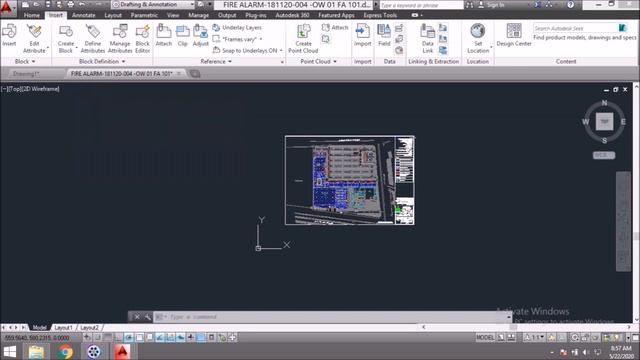Click the taskbar volume speaker icon

pos(586,352)
